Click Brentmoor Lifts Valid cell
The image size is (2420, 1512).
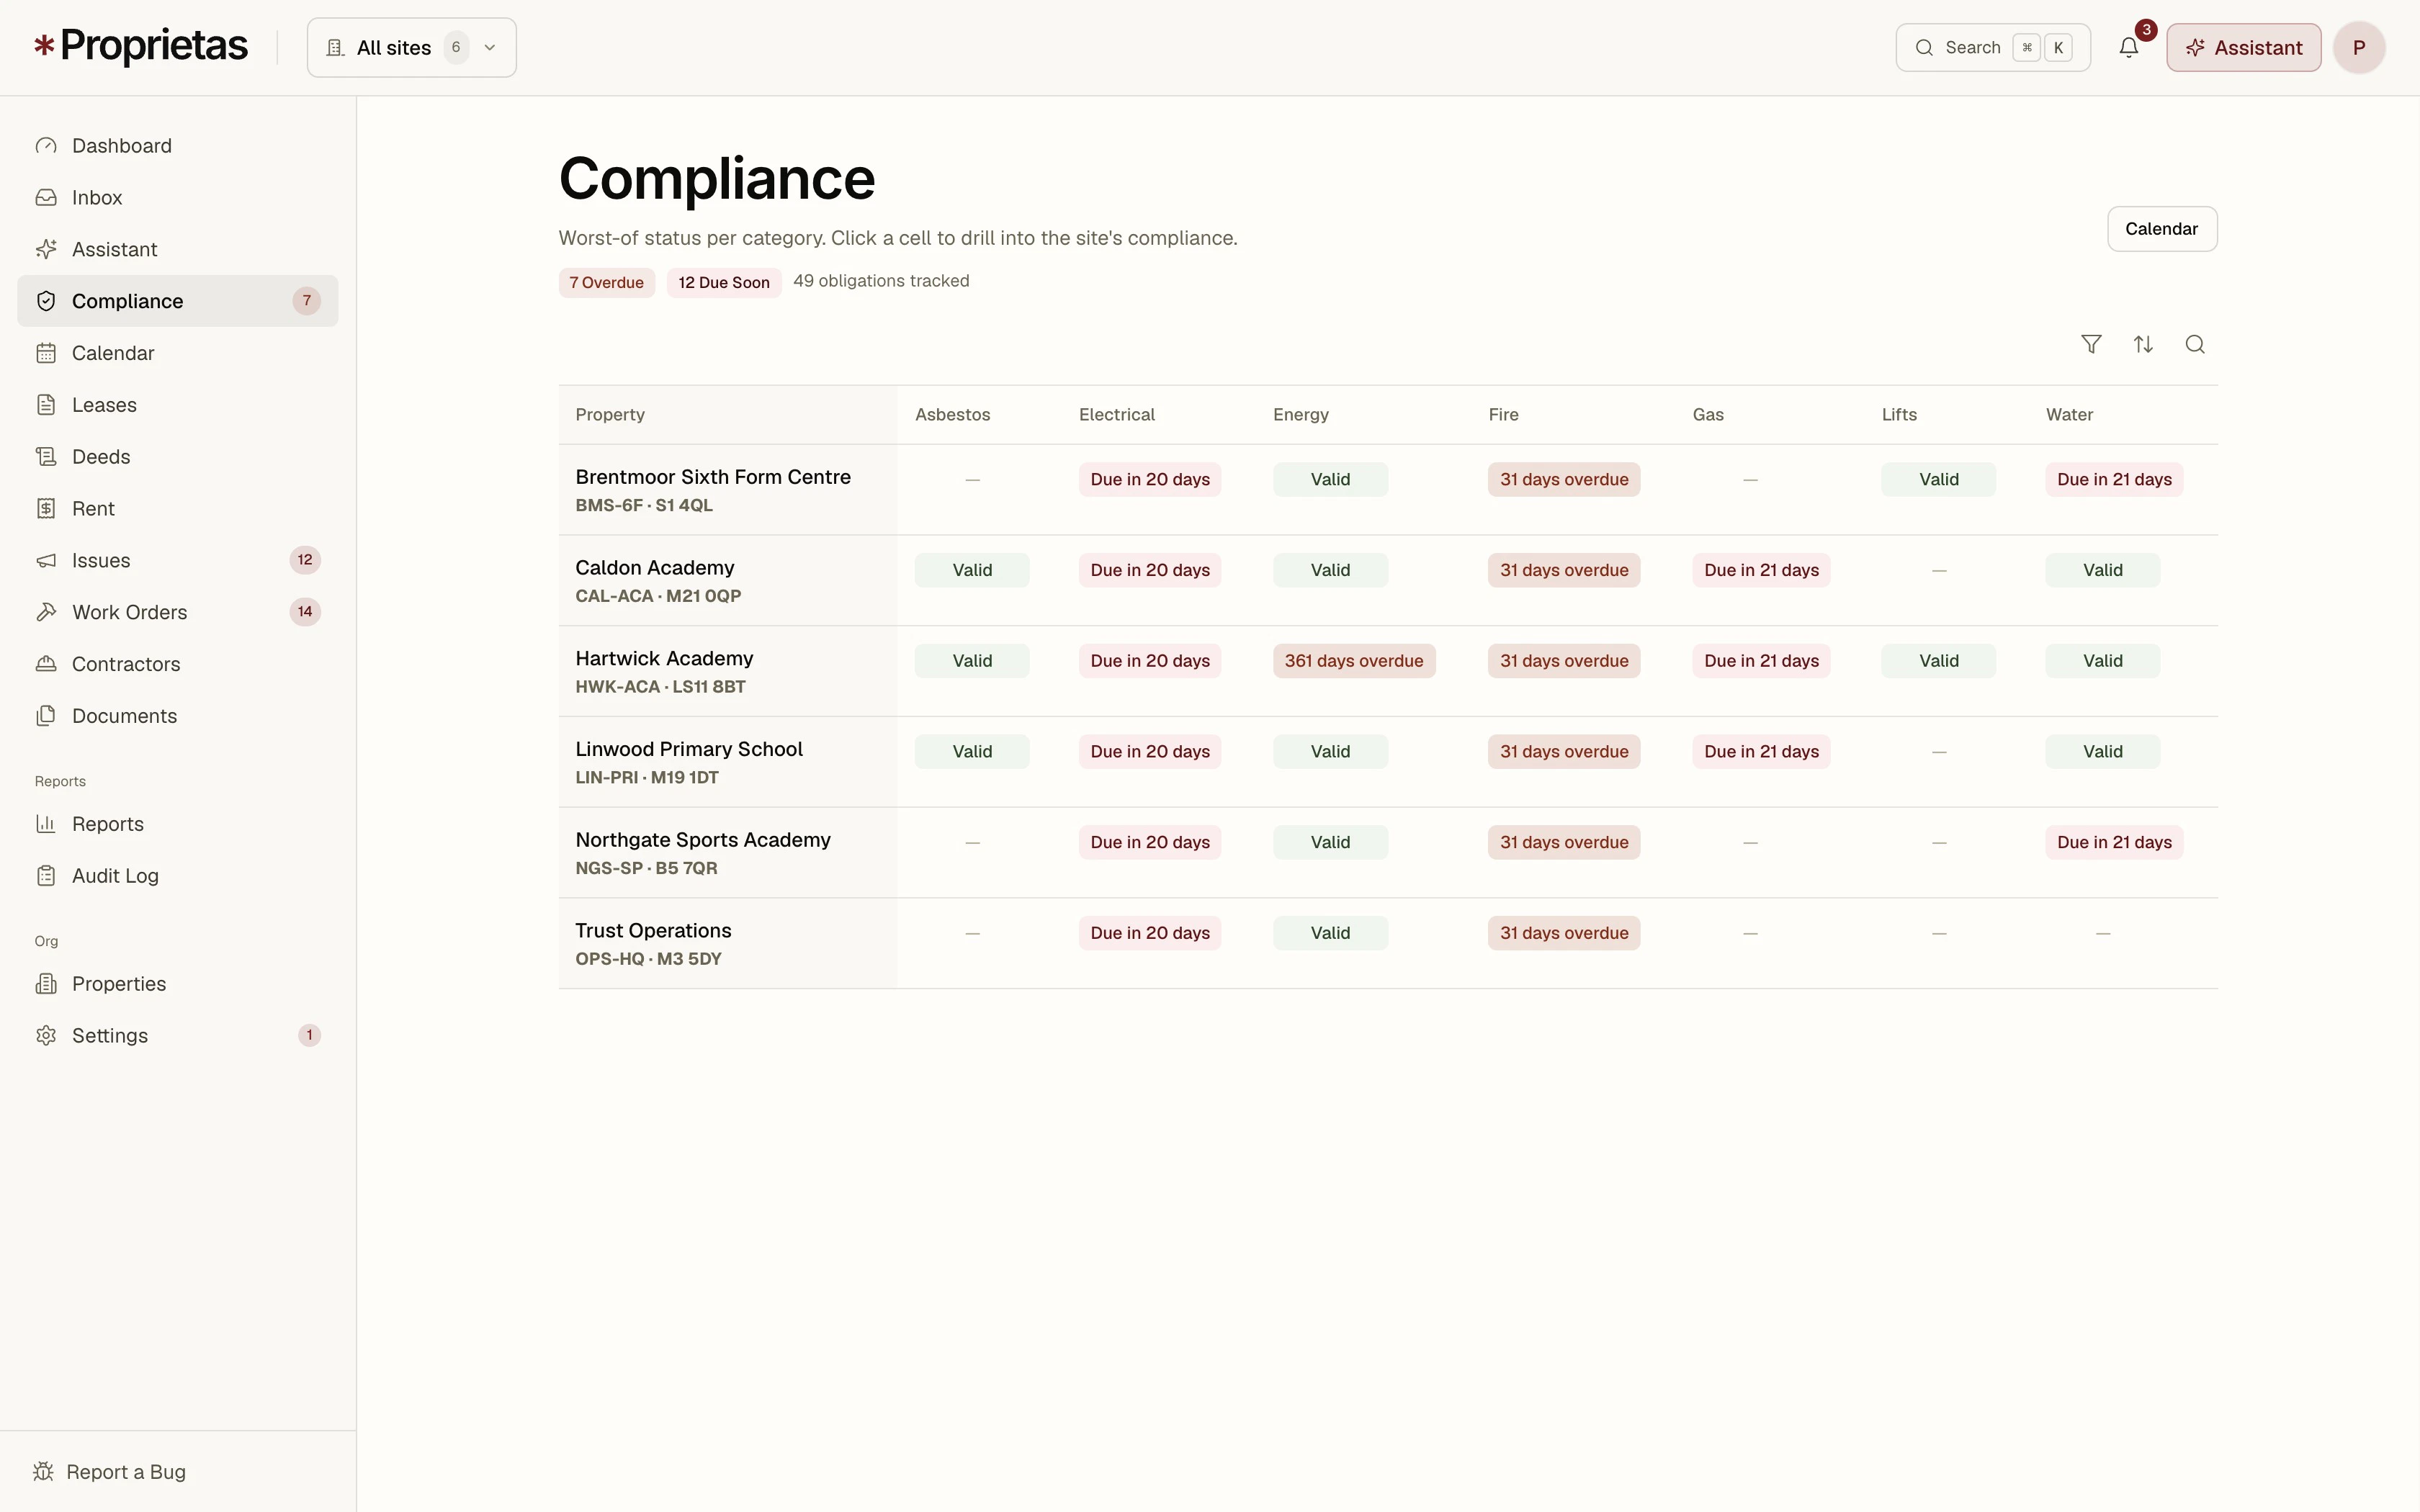[x=1939, y=480]
